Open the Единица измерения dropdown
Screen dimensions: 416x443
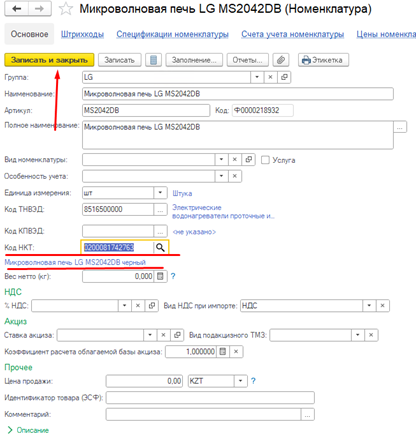pos(160,193)
